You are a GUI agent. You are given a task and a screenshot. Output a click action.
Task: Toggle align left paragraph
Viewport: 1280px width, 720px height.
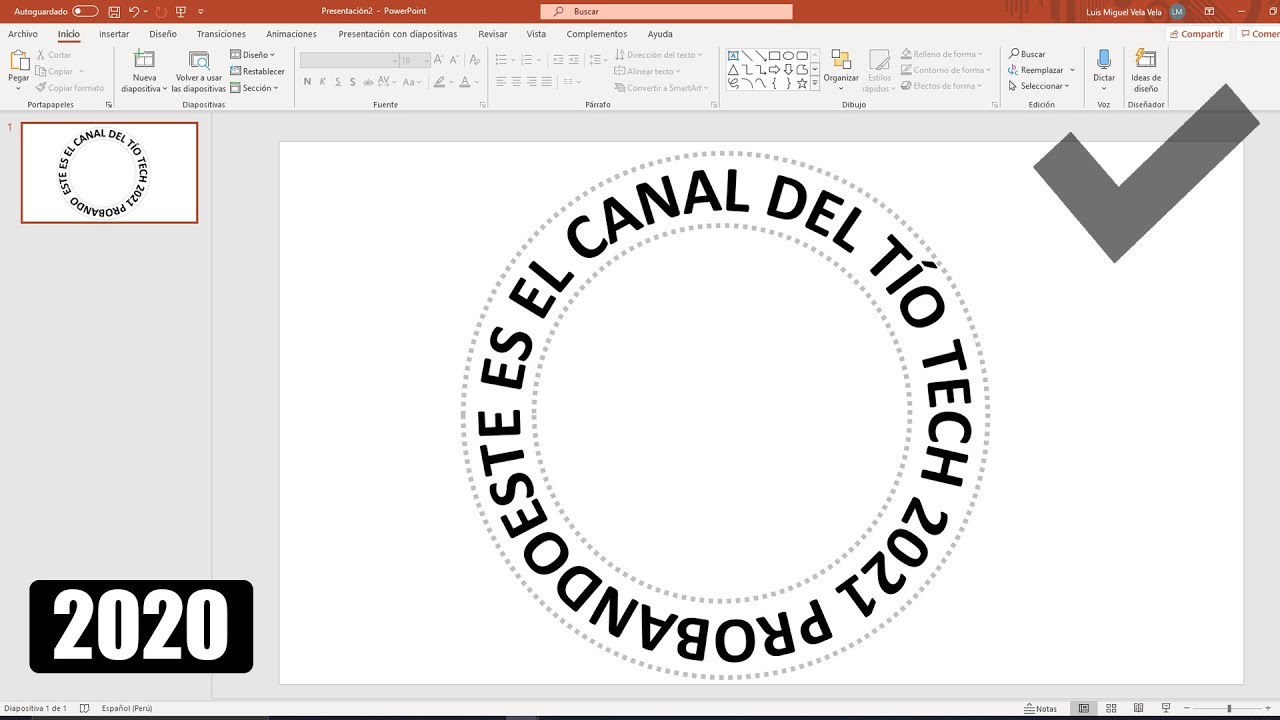pos(501,82)
